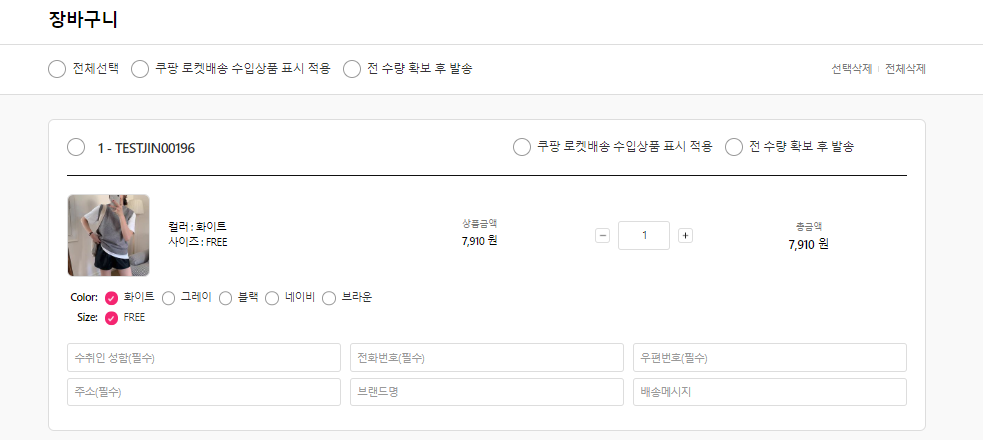The height and width of the screenshot is (440, 983).
Task: Toggle top 전 수량 확보 후 발송 option
Action: tap(352, 69)
